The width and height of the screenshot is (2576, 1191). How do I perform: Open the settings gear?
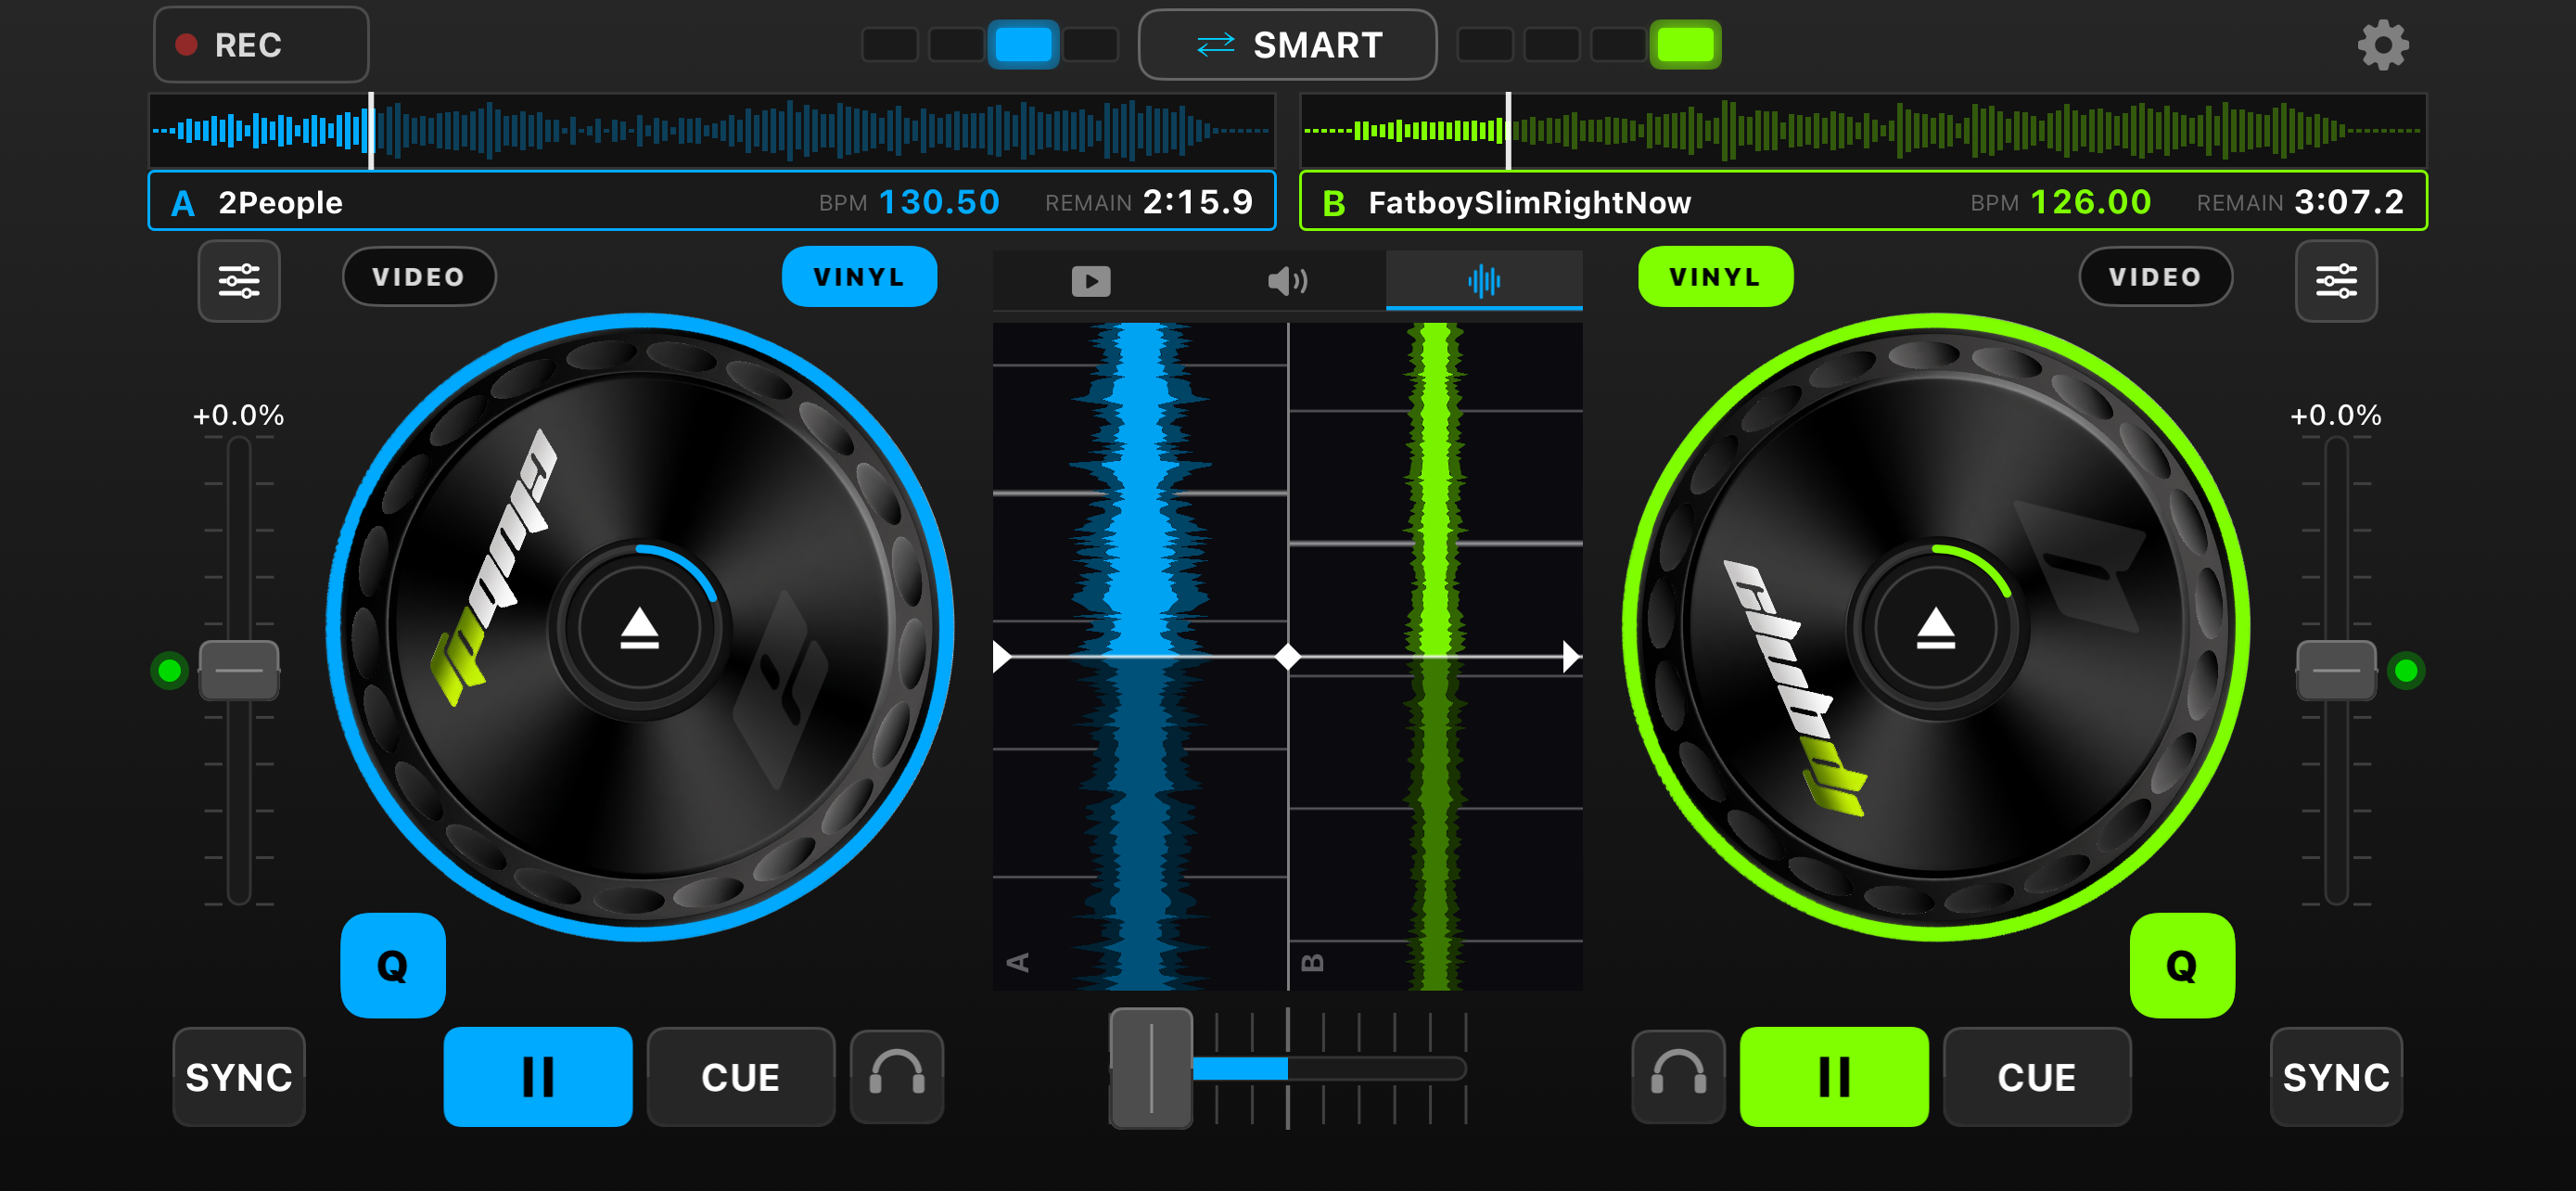tap(2383, 45)
